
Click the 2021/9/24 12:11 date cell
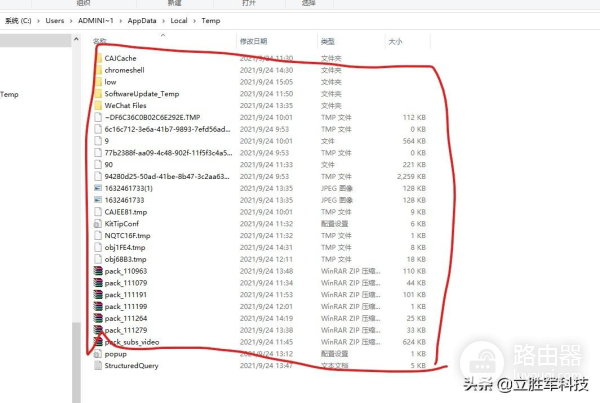coord(266,259)
